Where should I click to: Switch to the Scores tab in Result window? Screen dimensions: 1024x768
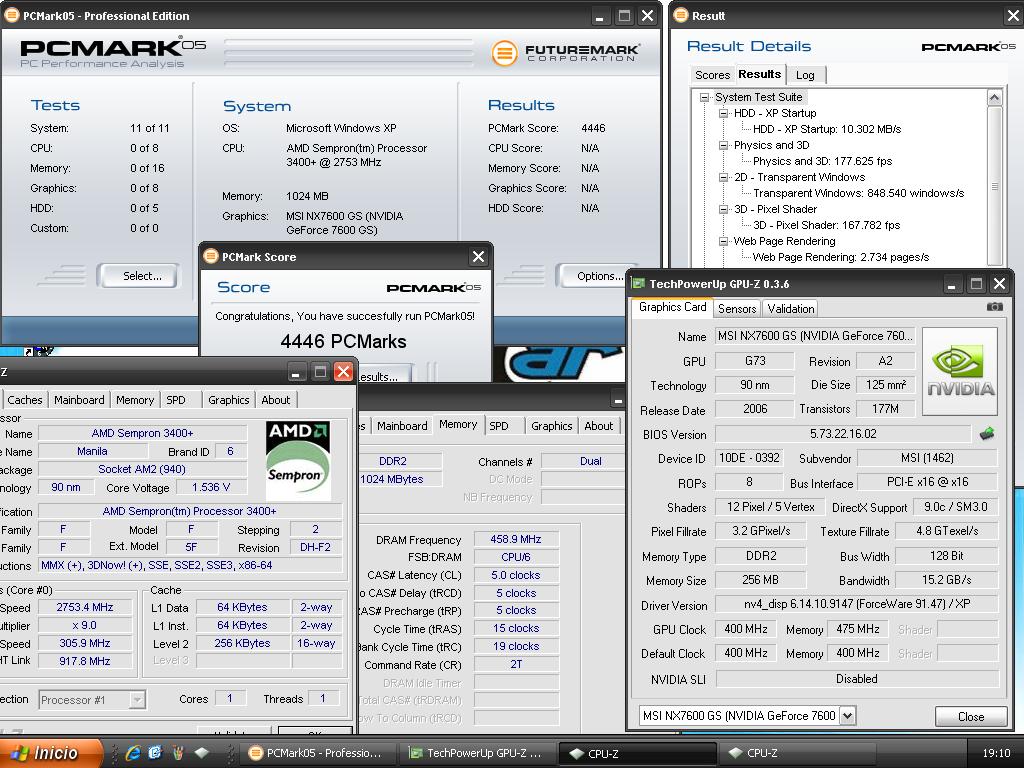712,75
